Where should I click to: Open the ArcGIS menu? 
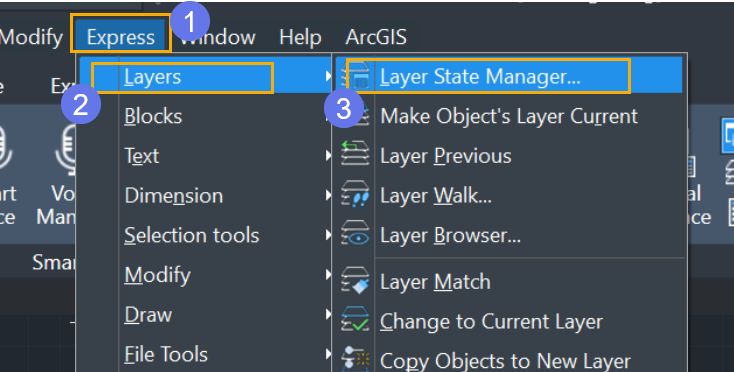(x=376, y=37)
